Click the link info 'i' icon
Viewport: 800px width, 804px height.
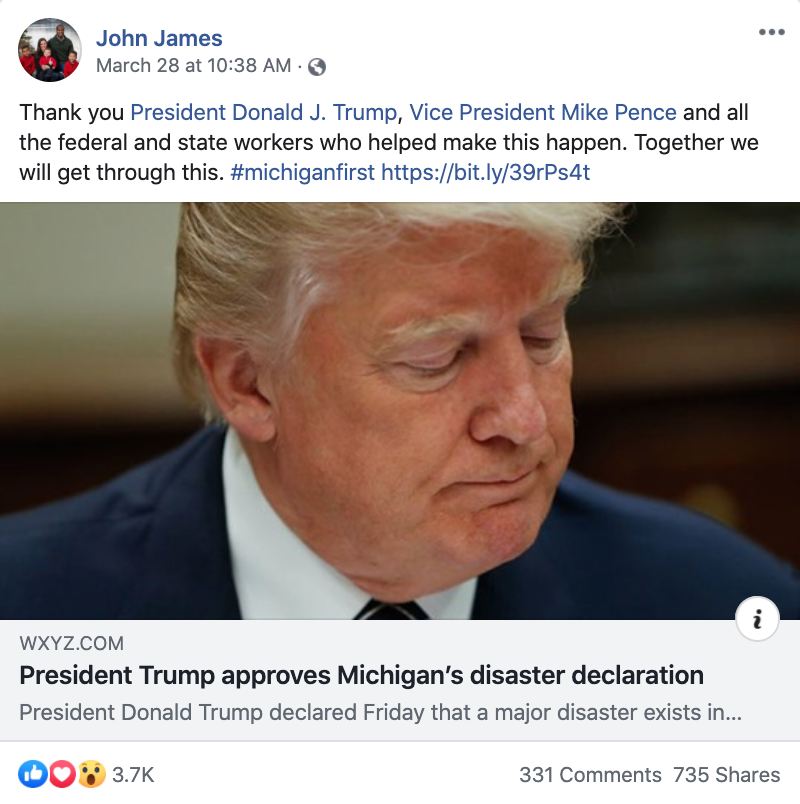click(757, 619)
